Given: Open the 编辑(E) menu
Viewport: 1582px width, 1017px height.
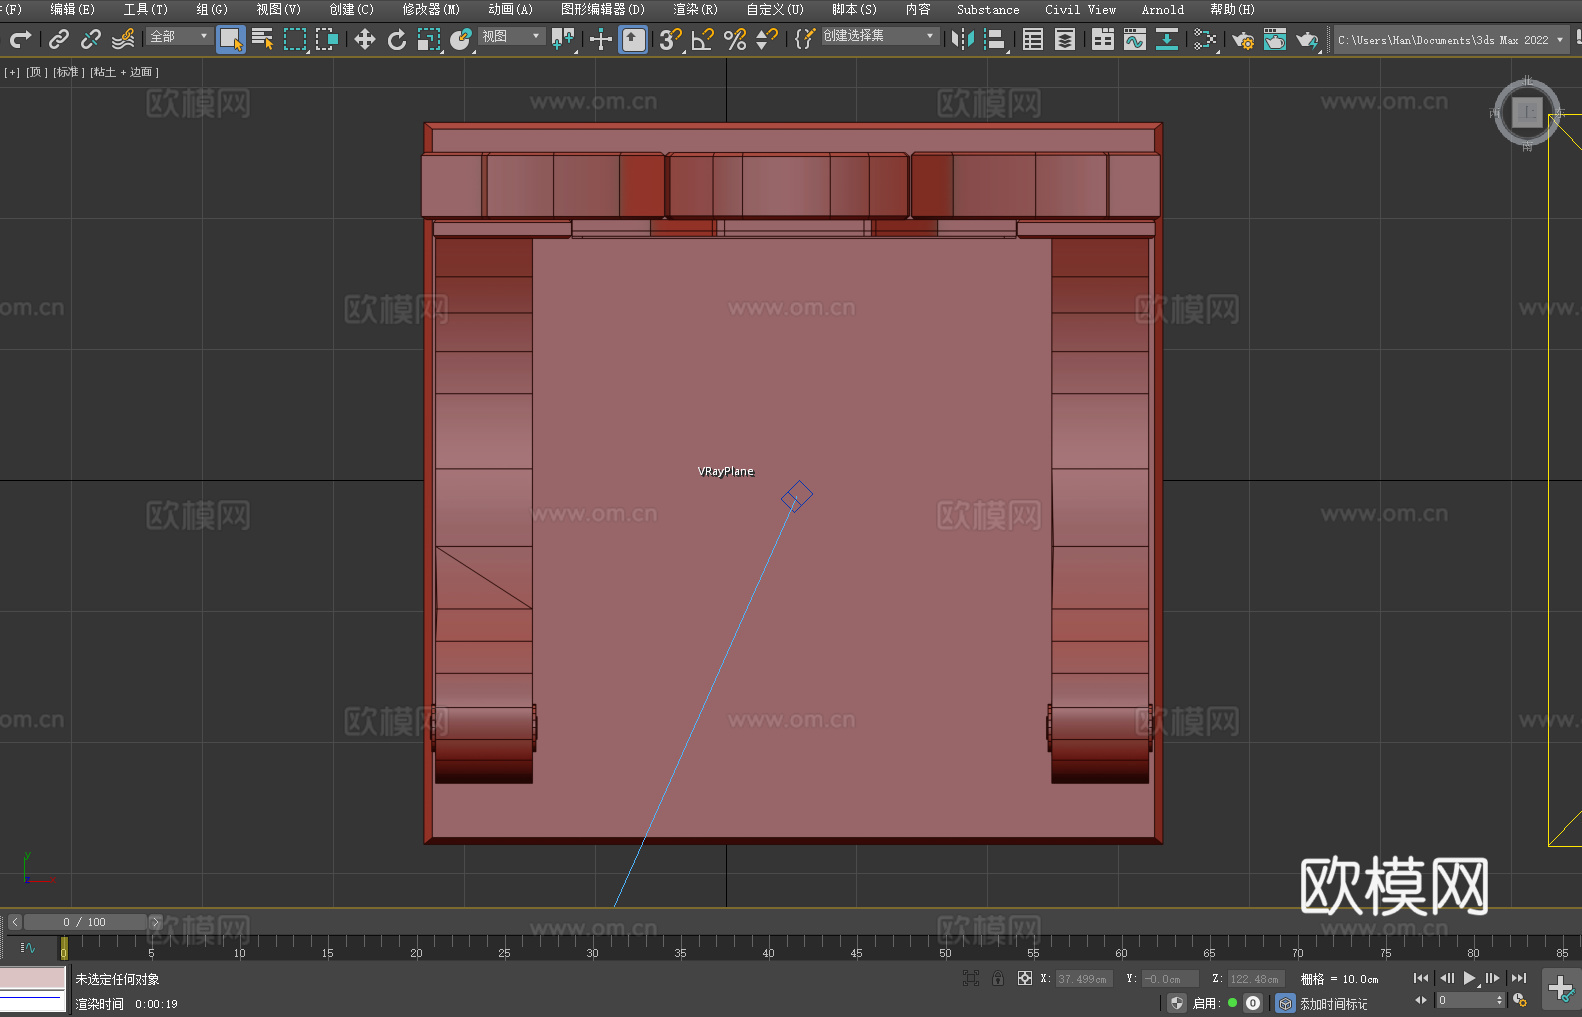Looking at the screenshot, I should [73, 9].
